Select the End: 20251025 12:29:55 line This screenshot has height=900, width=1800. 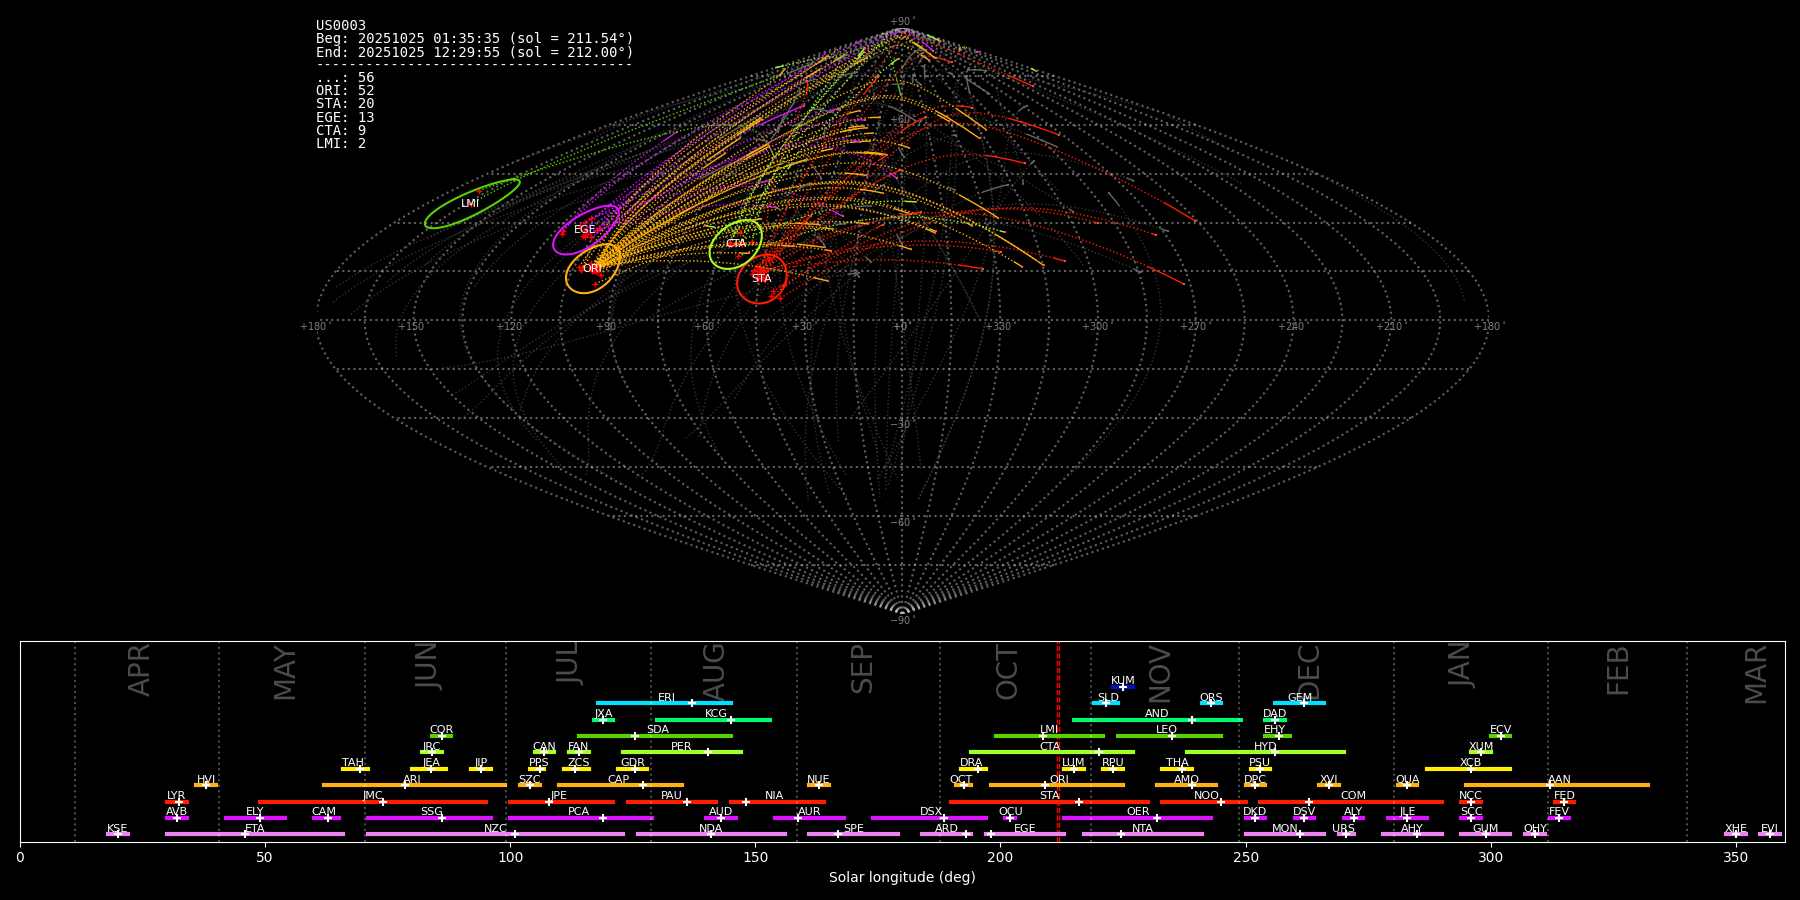tap(475, 52)
